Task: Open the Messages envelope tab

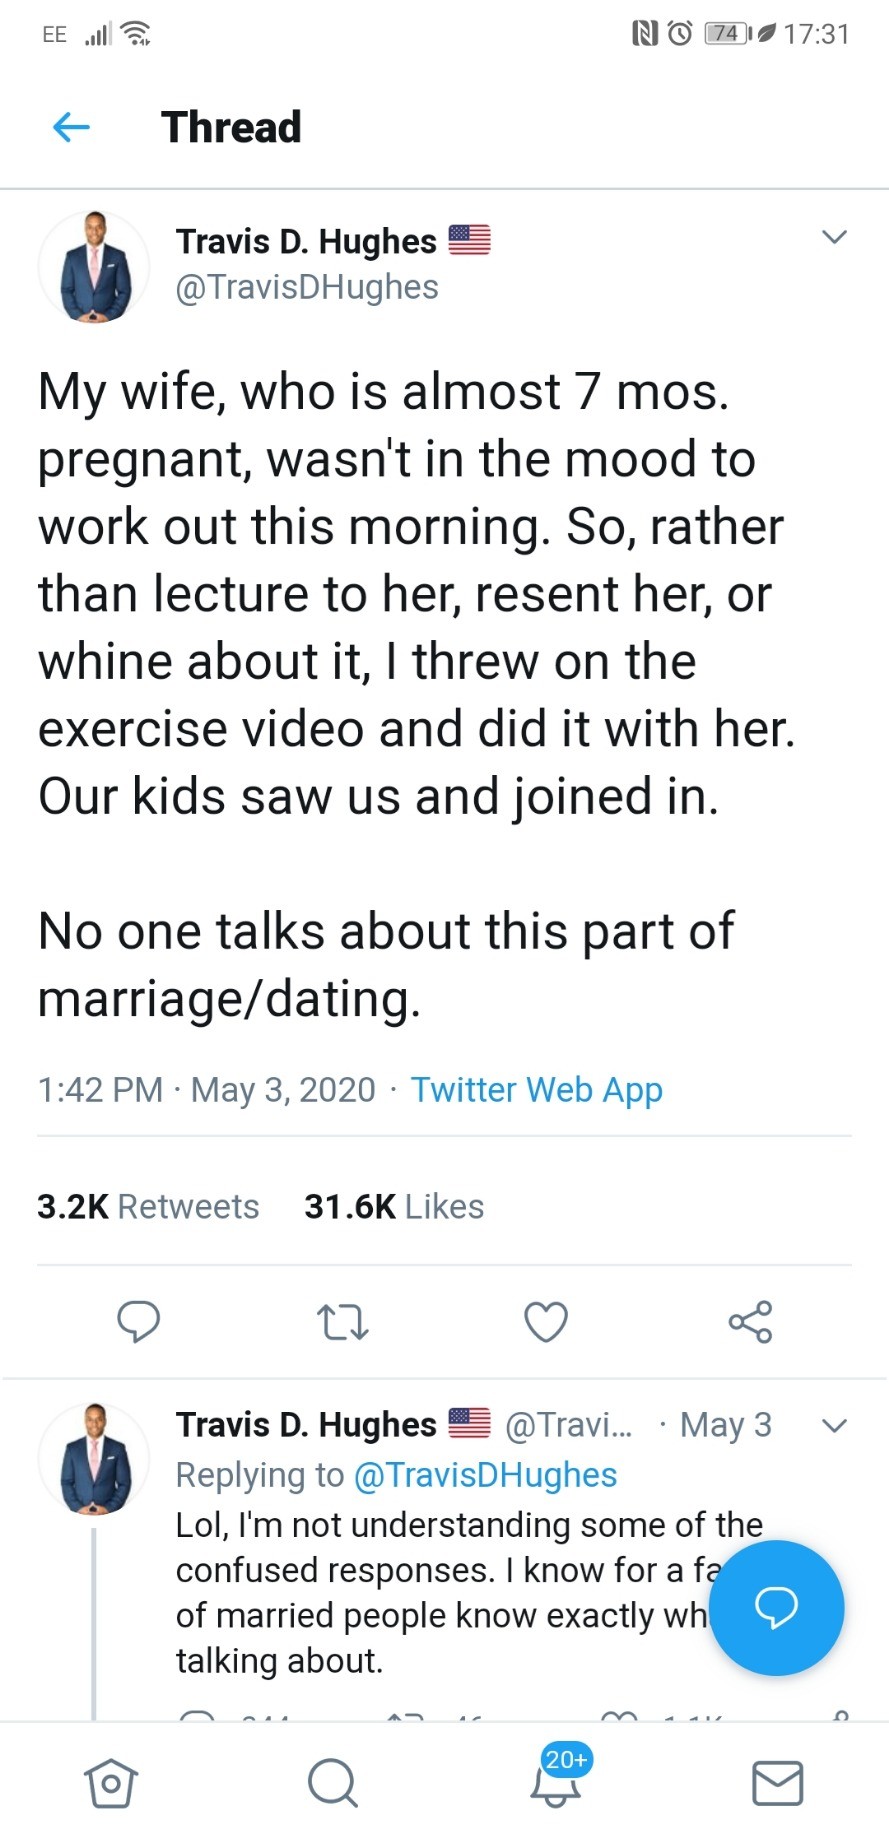Action: (x=777, y=1783)
